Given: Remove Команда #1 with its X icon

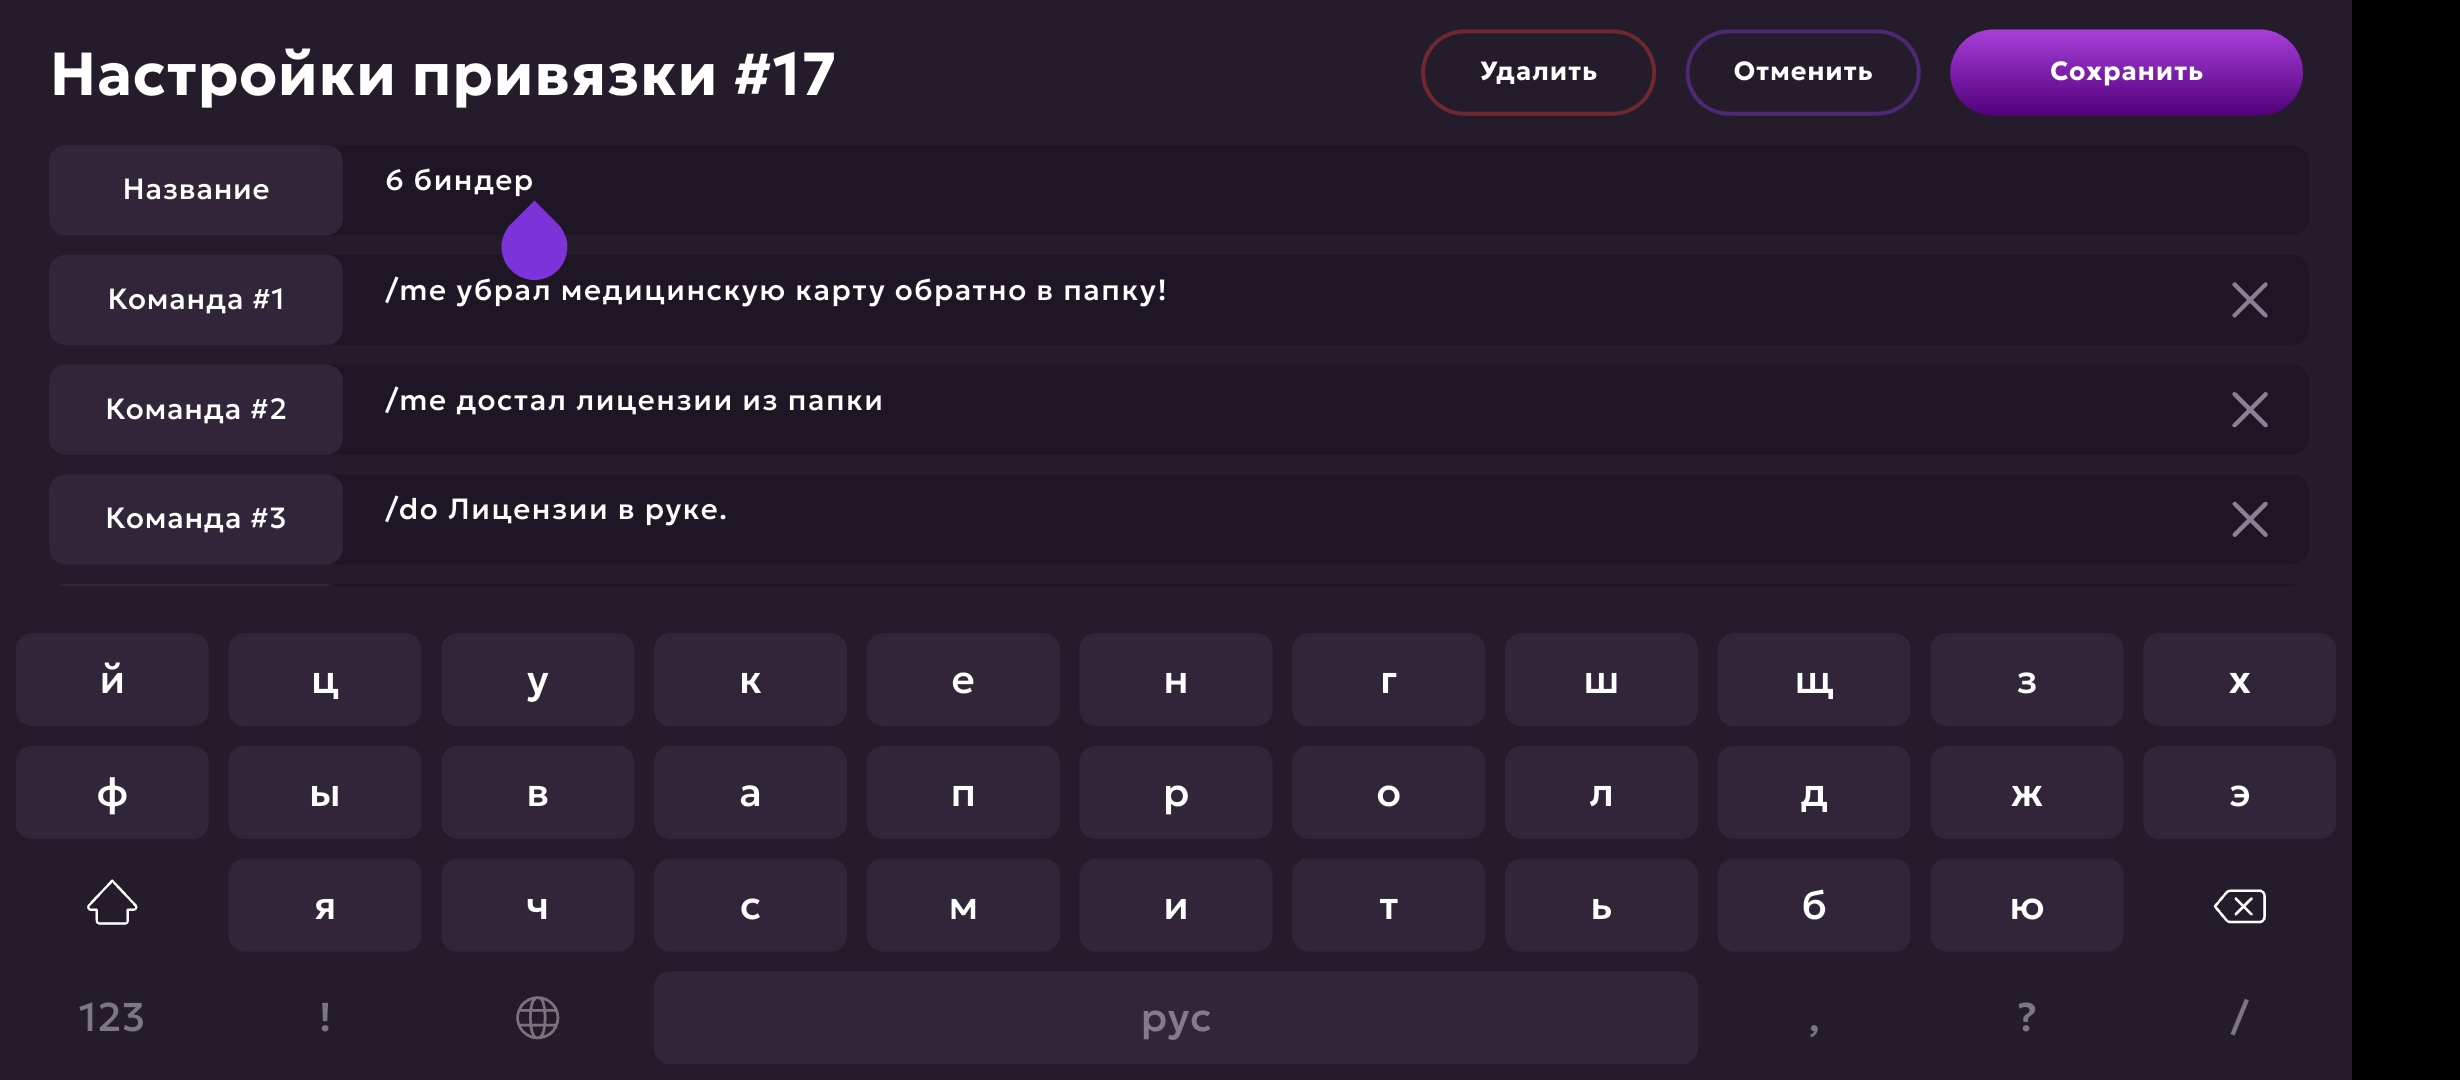Looking at the screenshot, I should pos(2249,300).
